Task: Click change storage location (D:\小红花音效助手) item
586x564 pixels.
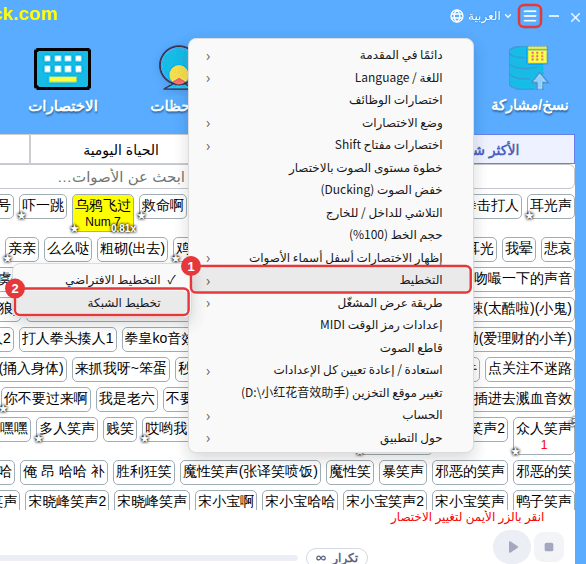Action: pos(331,393)
